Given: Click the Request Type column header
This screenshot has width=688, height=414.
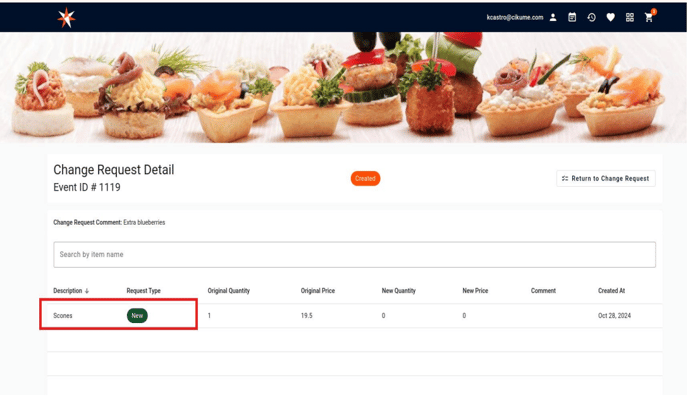Looking at the screenshot, I should click(143, 291).
